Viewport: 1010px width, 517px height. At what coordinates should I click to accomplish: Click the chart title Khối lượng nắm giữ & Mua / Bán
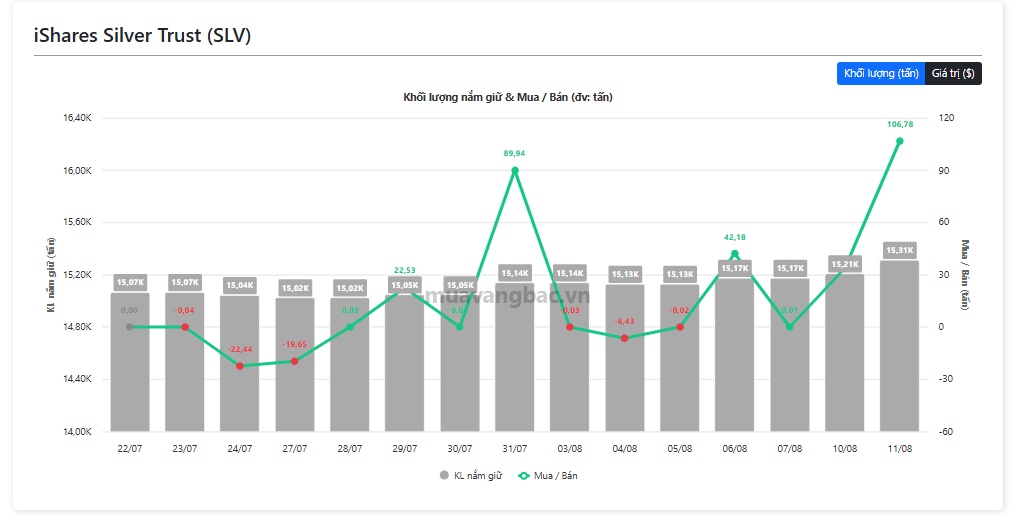[508, 97]
